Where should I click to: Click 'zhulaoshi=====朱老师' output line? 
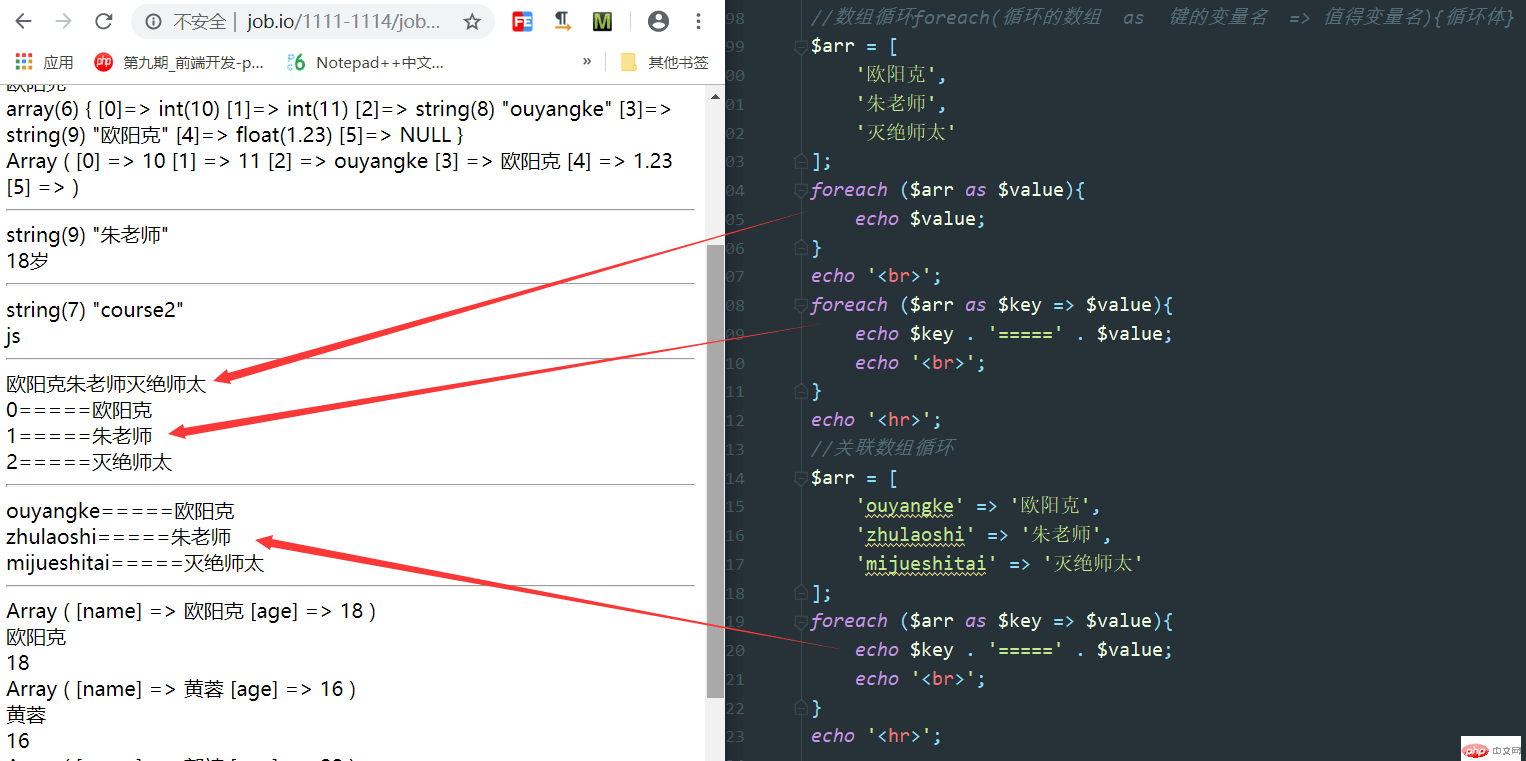pyautogui.click(x=118, y=537)
